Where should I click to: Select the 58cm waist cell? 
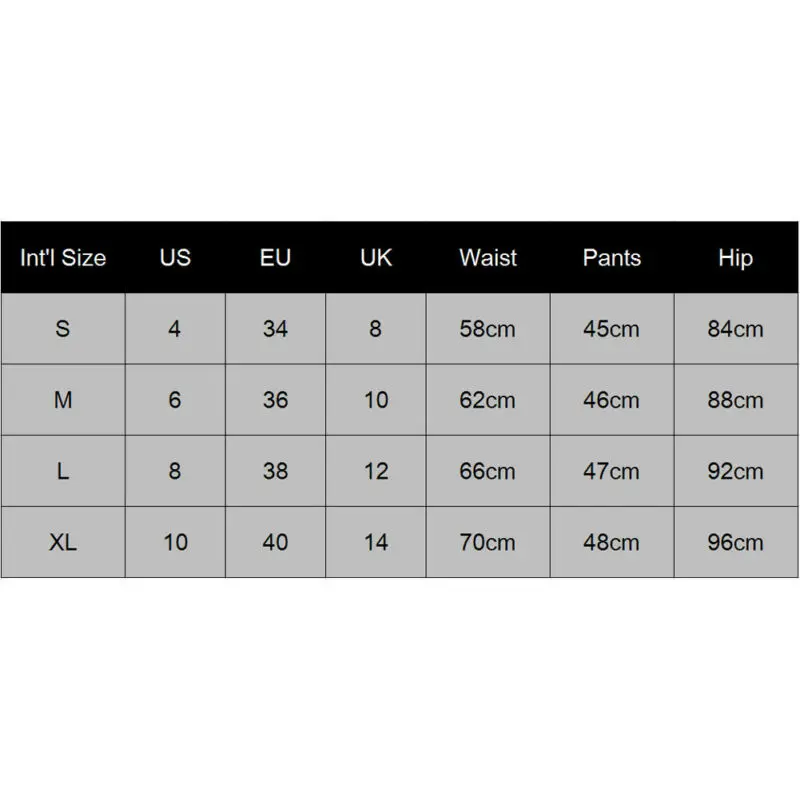(488, 329)
